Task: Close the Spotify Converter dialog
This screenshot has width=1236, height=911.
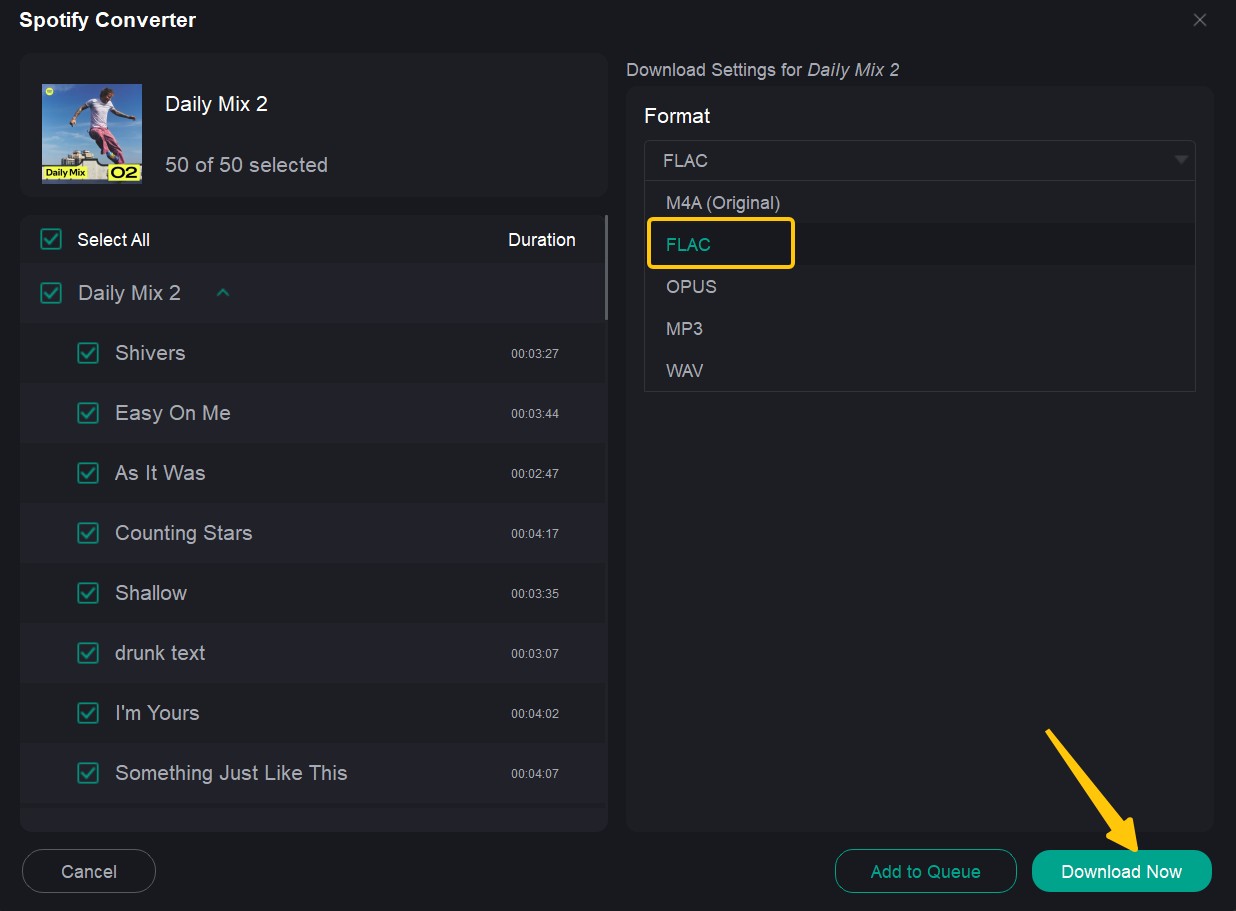Action: [x=1200, y=20]
